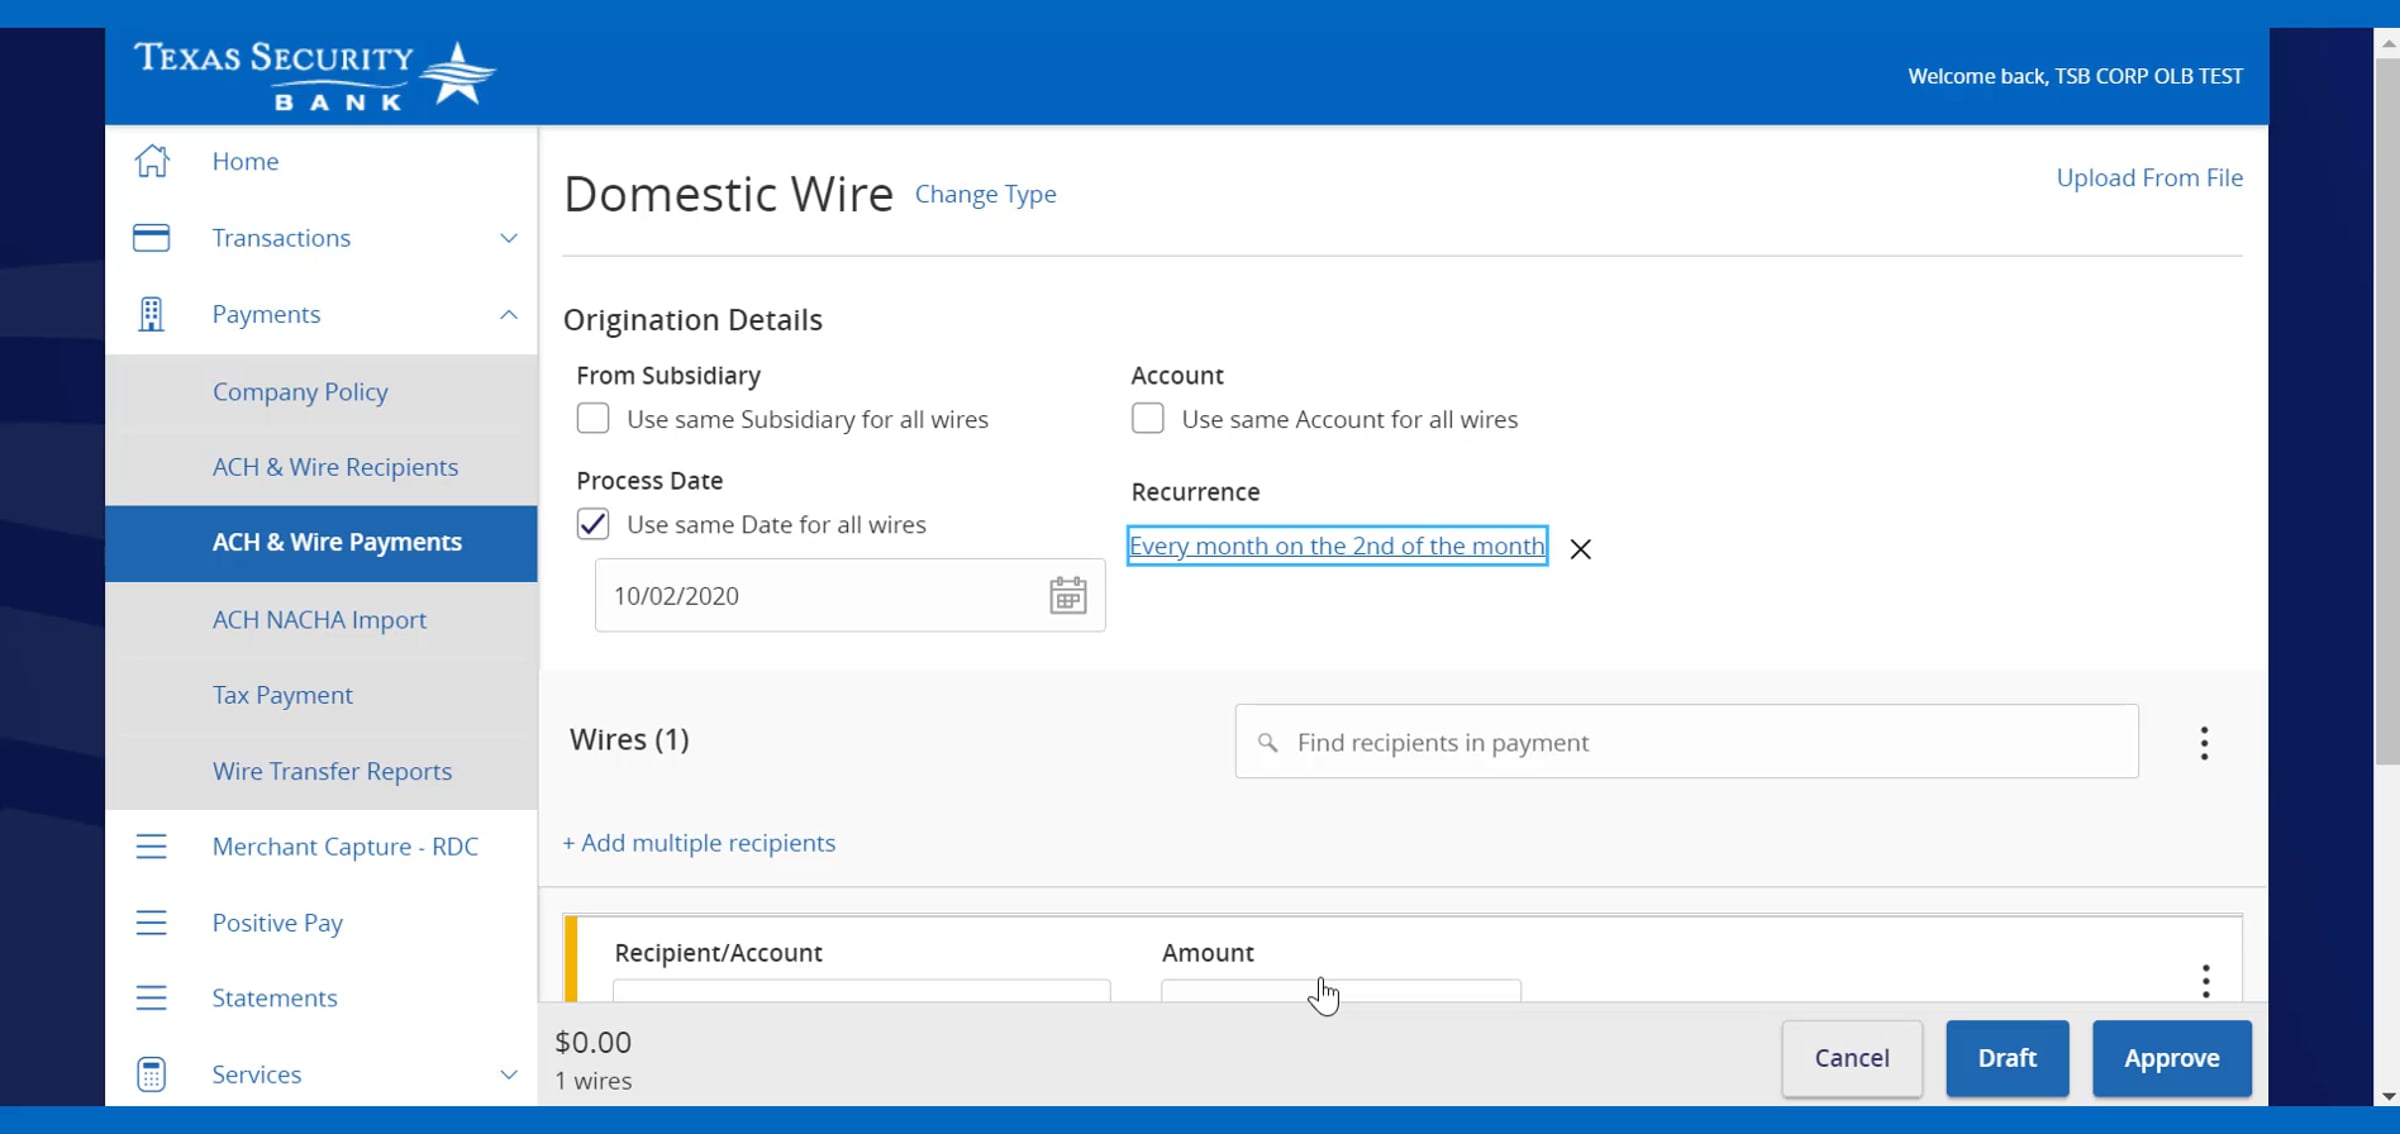Edit the Every month on the 2nd recurrence link
Image resolution: width=2400 pixels, height=1134 pixels.
(x=1337, y=546)
